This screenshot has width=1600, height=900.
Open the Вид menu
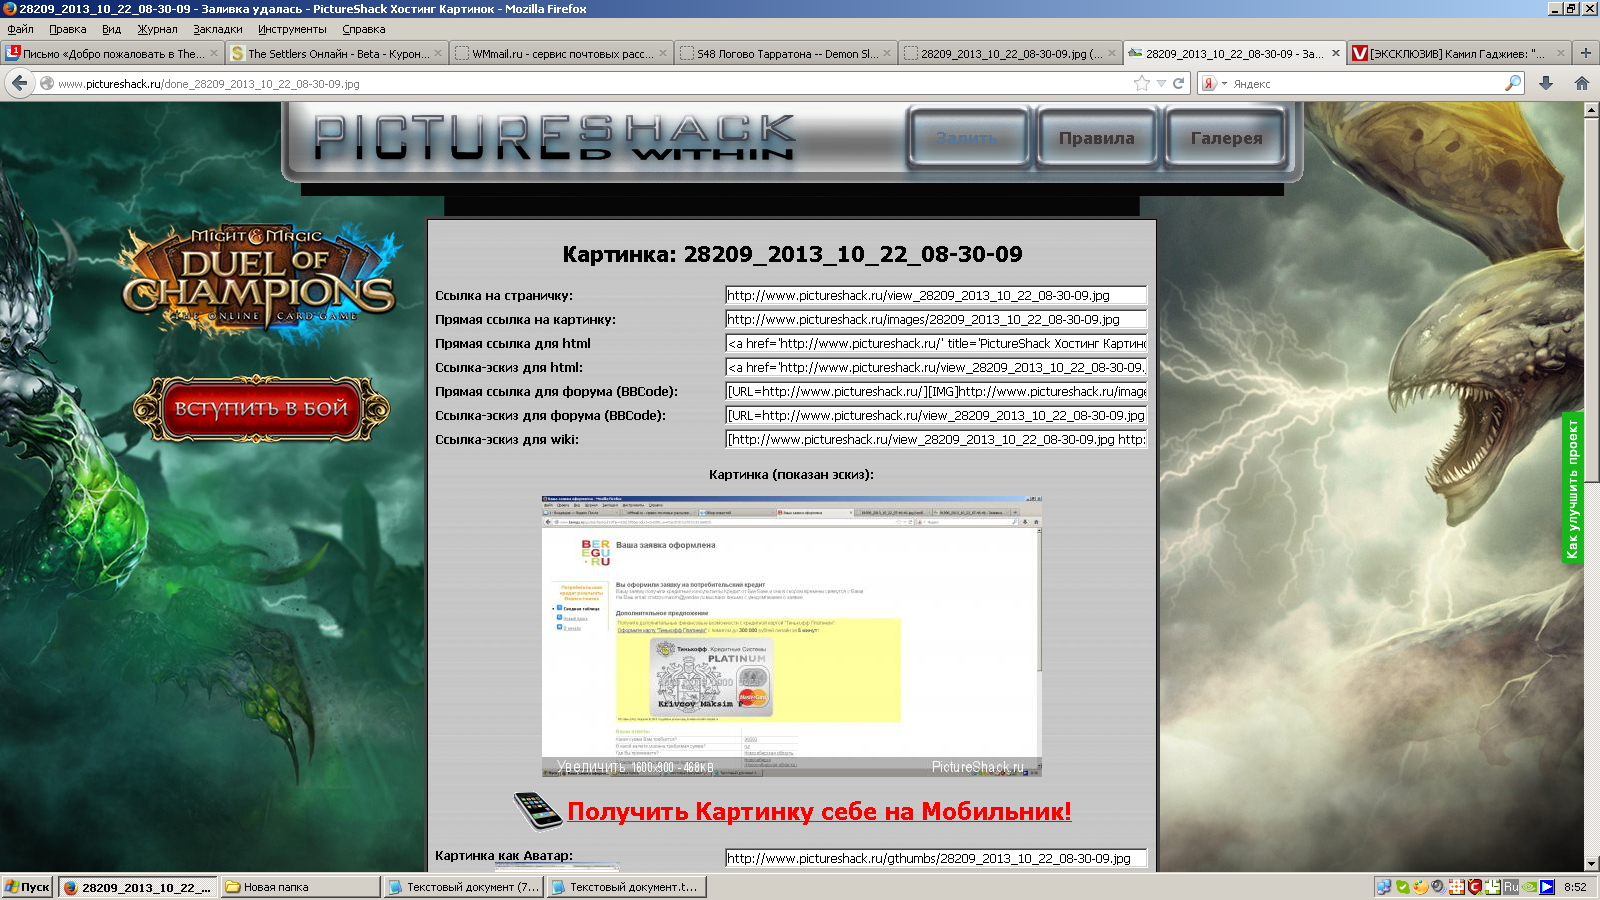(111, 29)
